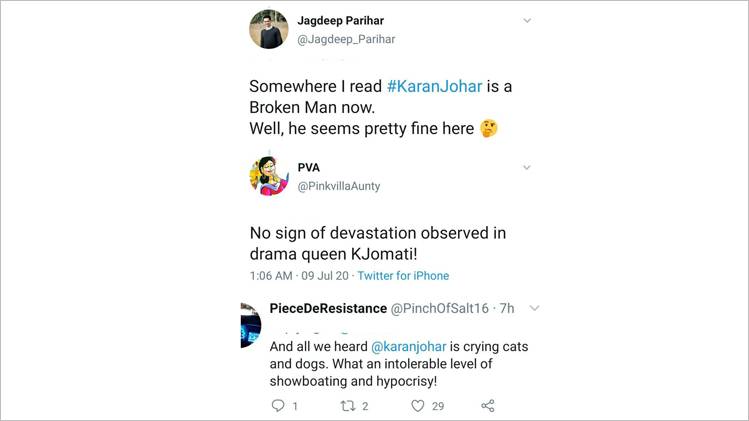Click the PVA display name

[309, 167]
